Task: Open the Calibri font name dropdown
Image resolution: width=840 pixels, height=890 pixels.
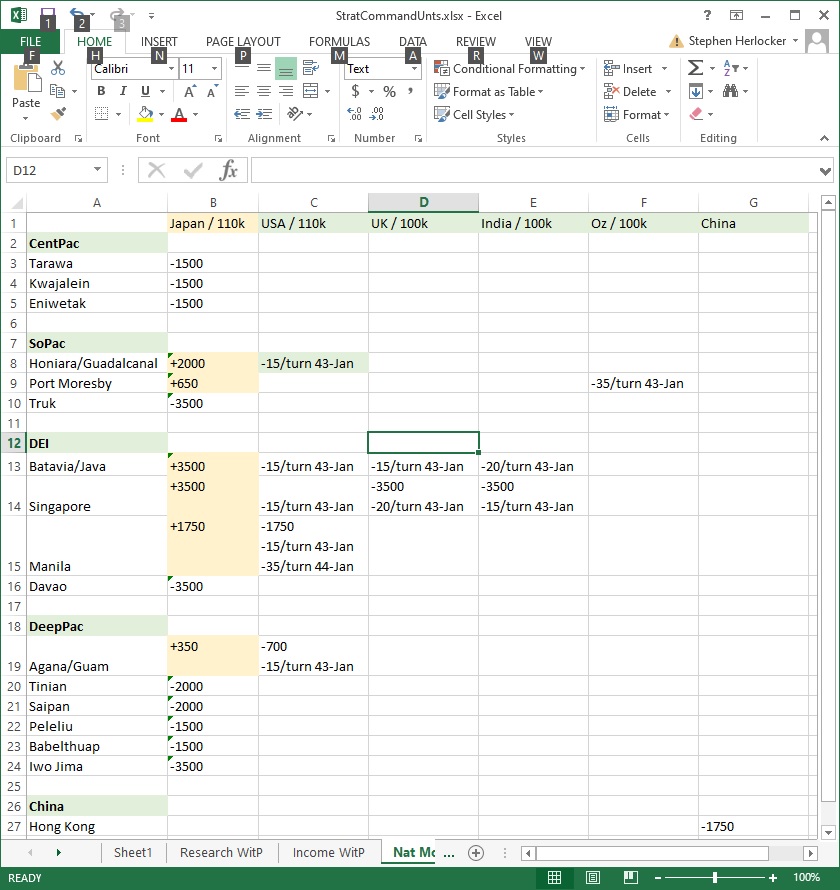Action: click(x=171, y=69)
